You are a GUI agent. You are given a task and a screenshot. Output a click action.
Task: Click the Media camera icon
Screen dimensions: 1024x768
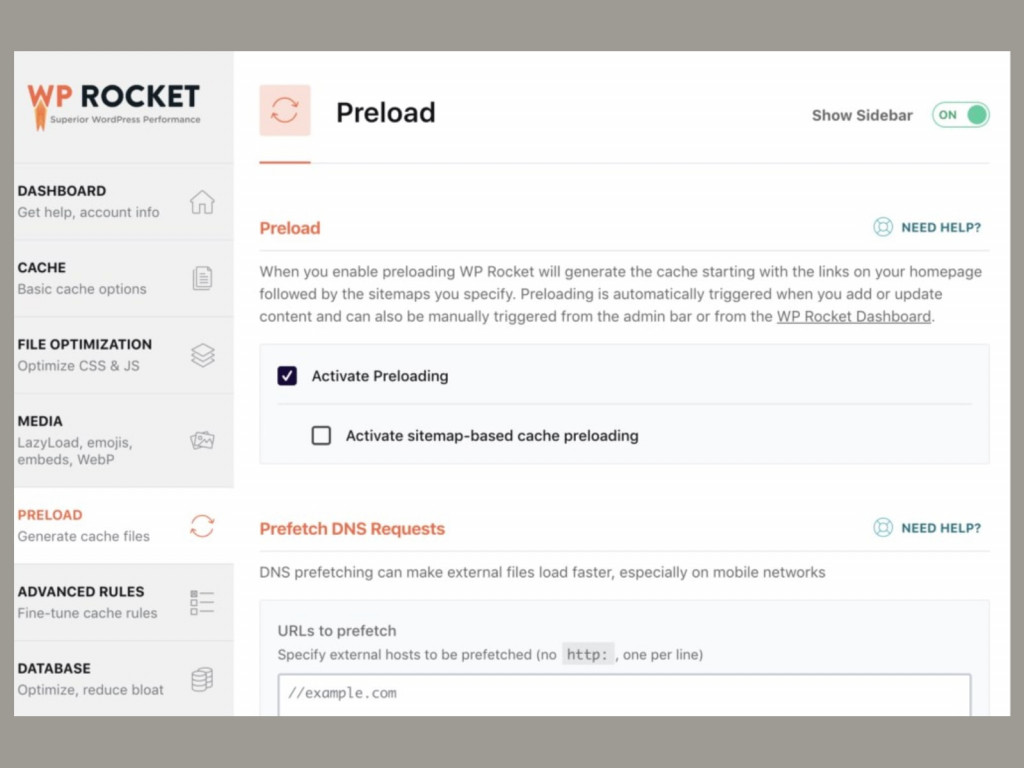203,440
